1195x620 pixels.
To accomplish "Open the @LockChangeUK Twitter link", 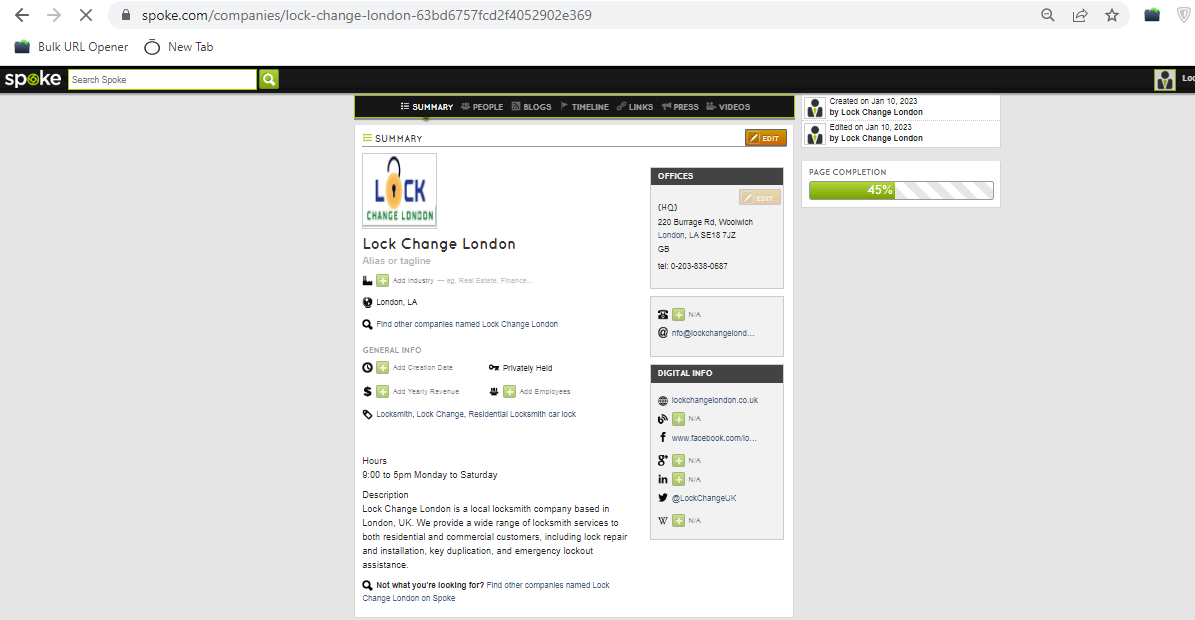I will pos(703,499).
